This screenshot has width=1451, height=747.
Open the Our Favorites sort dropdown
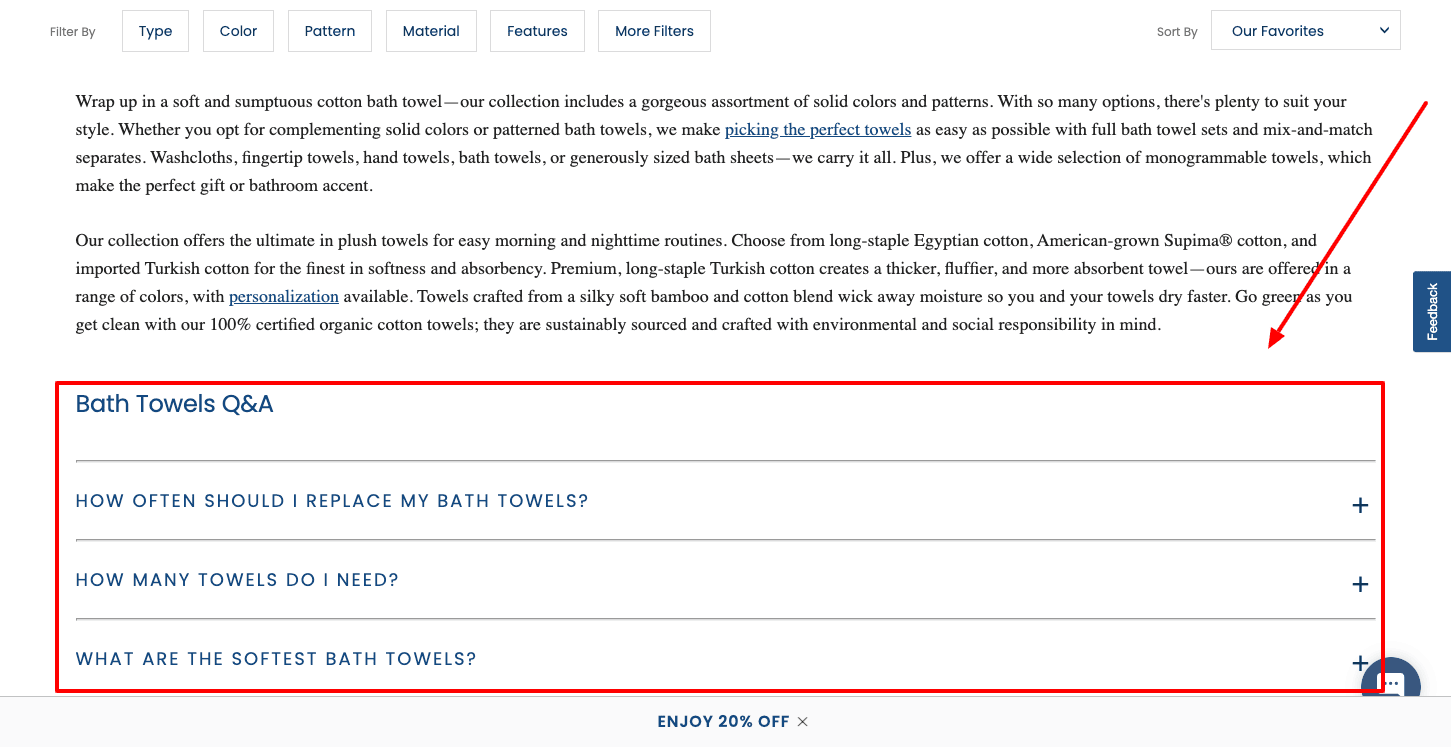coord(1306,30)
